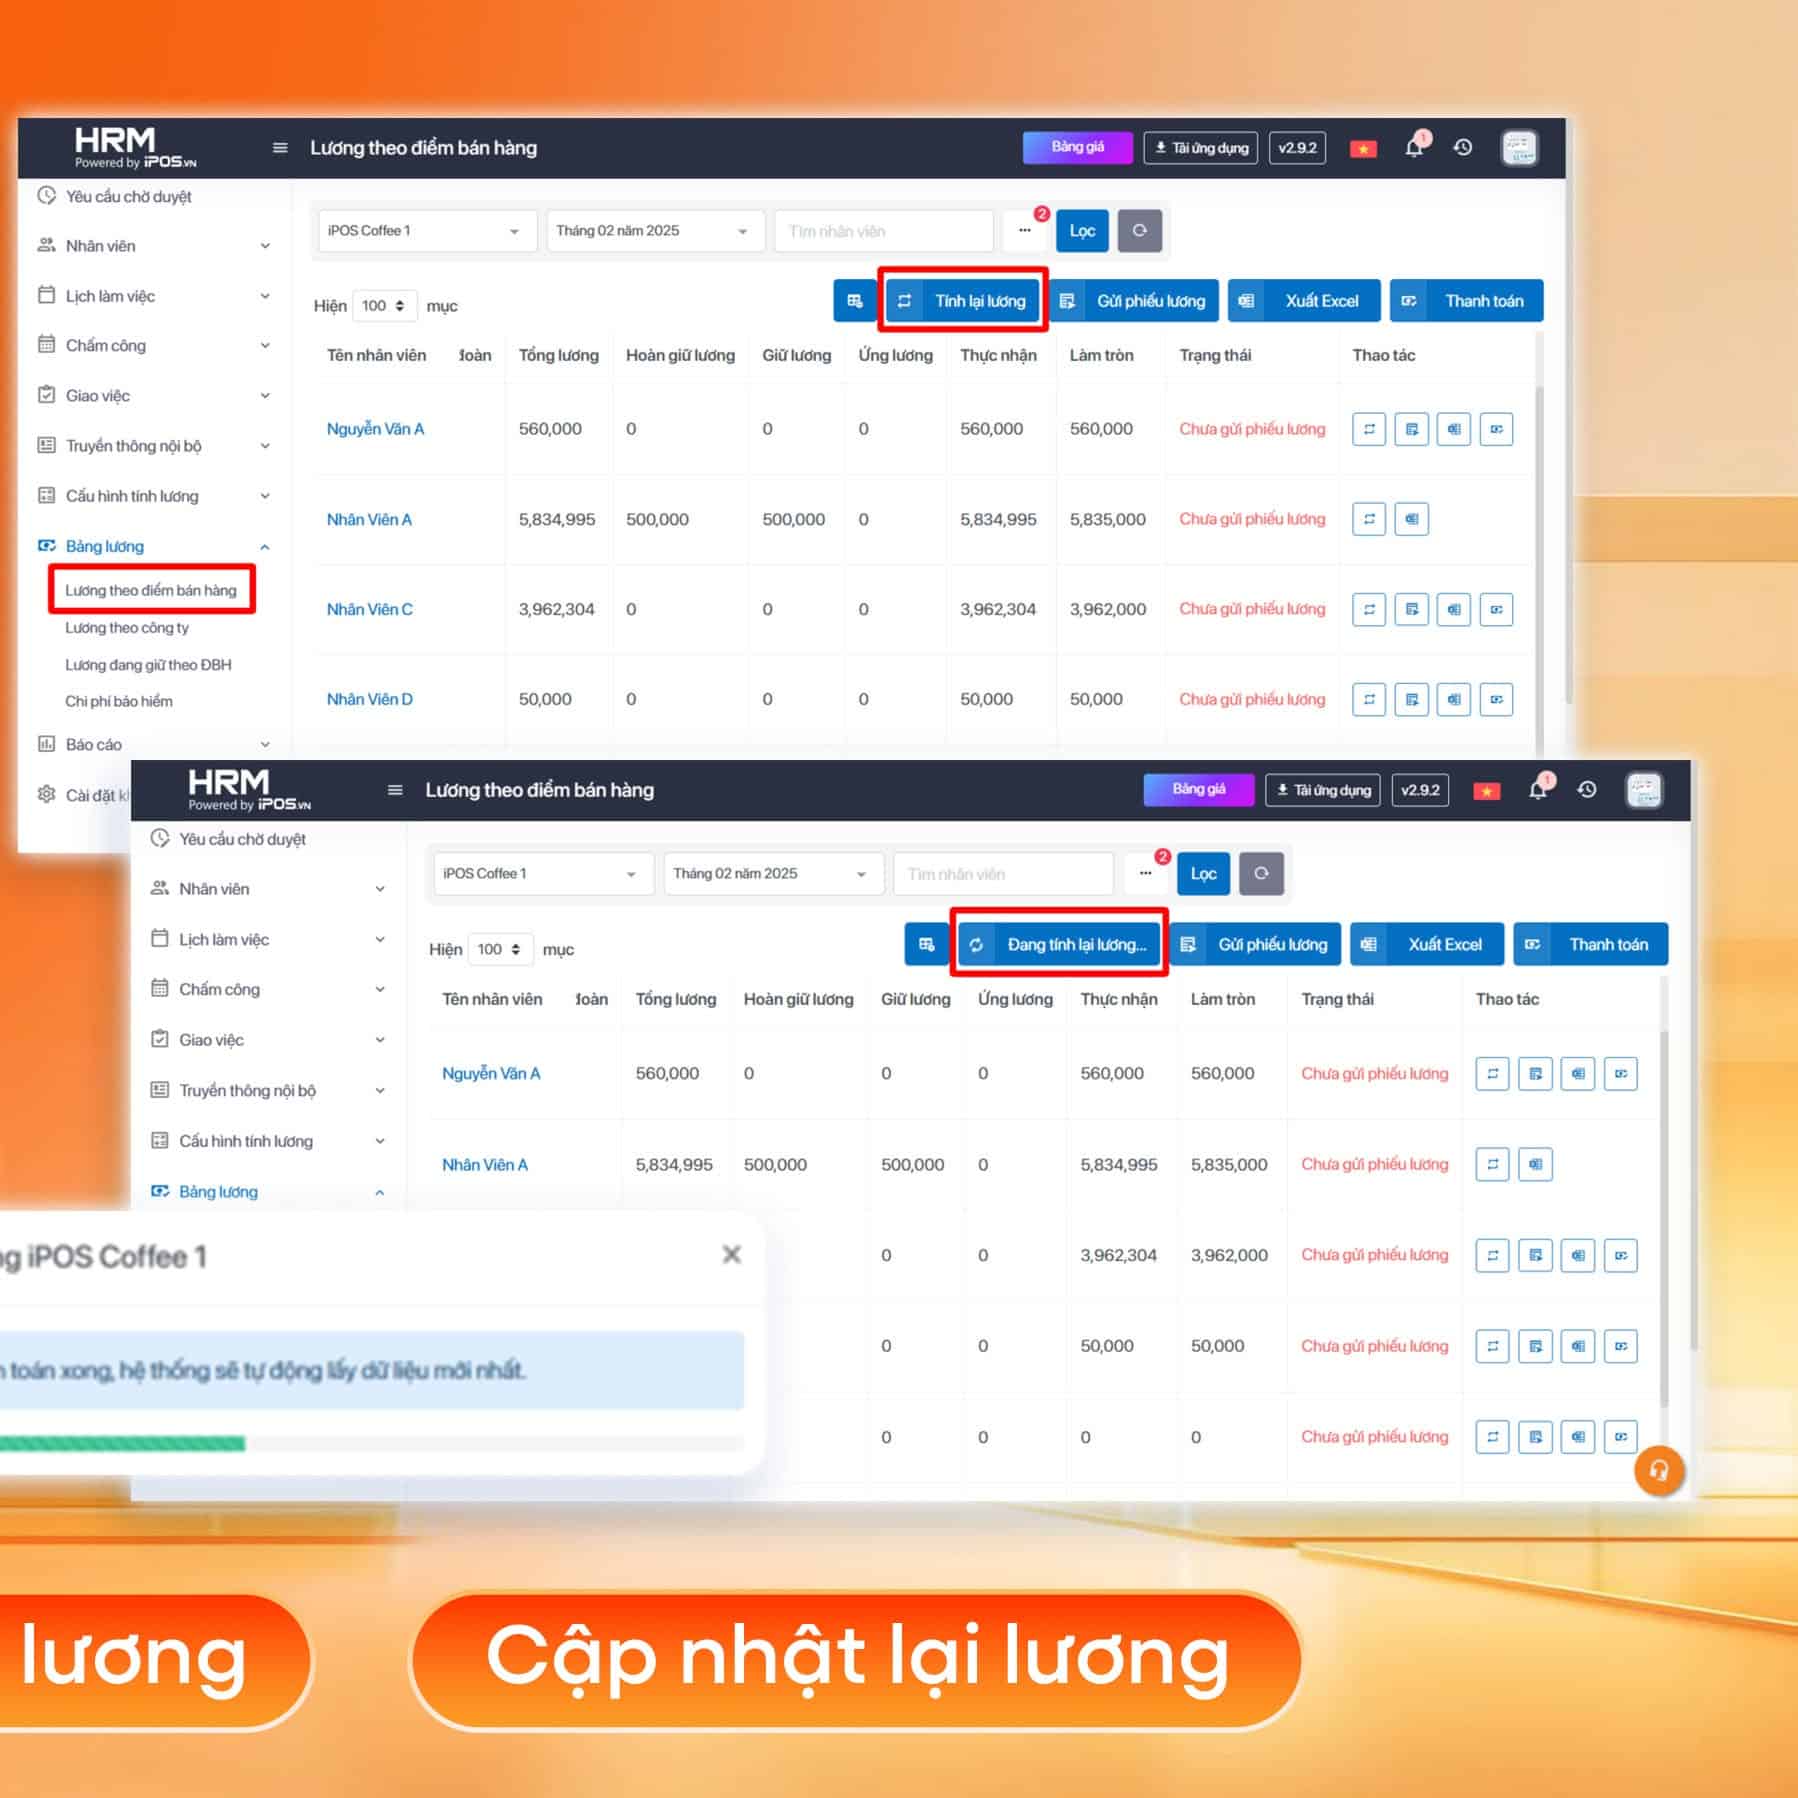Open Yêu cầu chờ duyệt in top window sidebar
The height and width of the screenshot is (1798, 1798).
point(115,197)
